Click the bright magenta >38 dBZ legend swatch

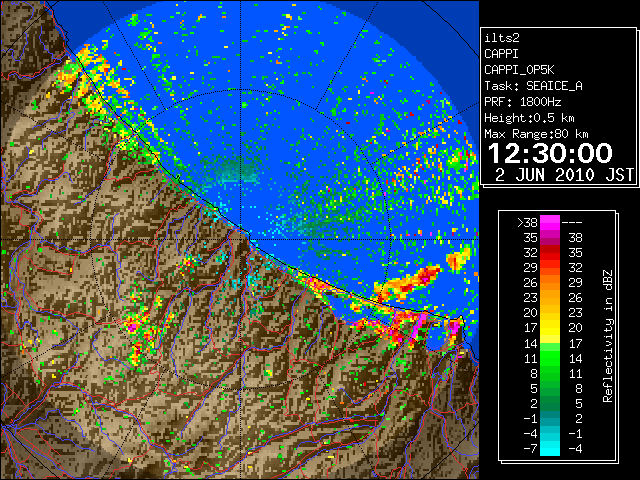click(550, 223)
